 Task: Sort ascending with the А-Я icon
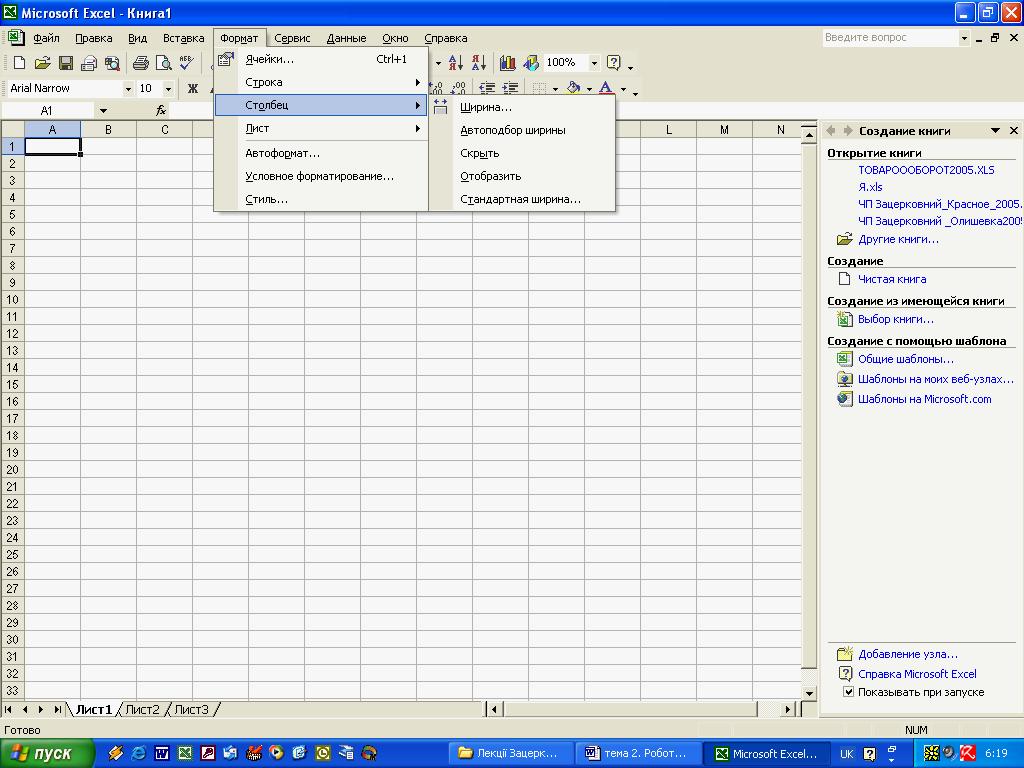(456, 63)
